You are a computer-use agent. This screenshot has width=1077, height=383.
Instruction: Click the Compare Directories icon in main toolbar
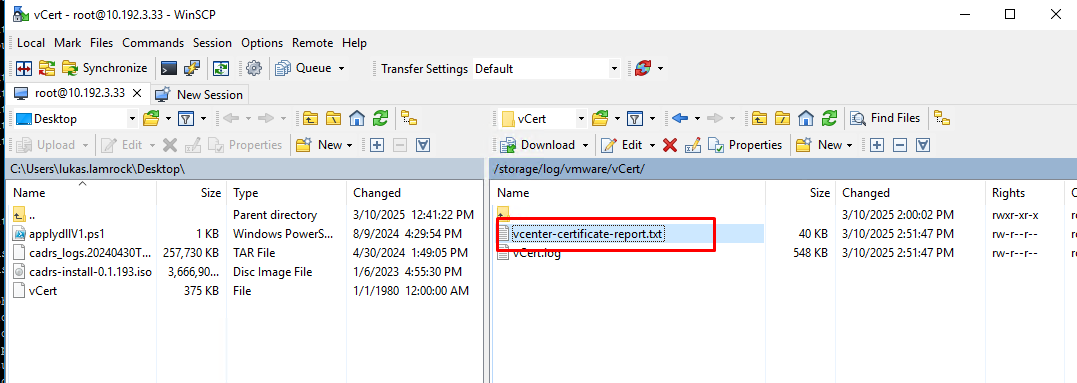click(25, 68)
